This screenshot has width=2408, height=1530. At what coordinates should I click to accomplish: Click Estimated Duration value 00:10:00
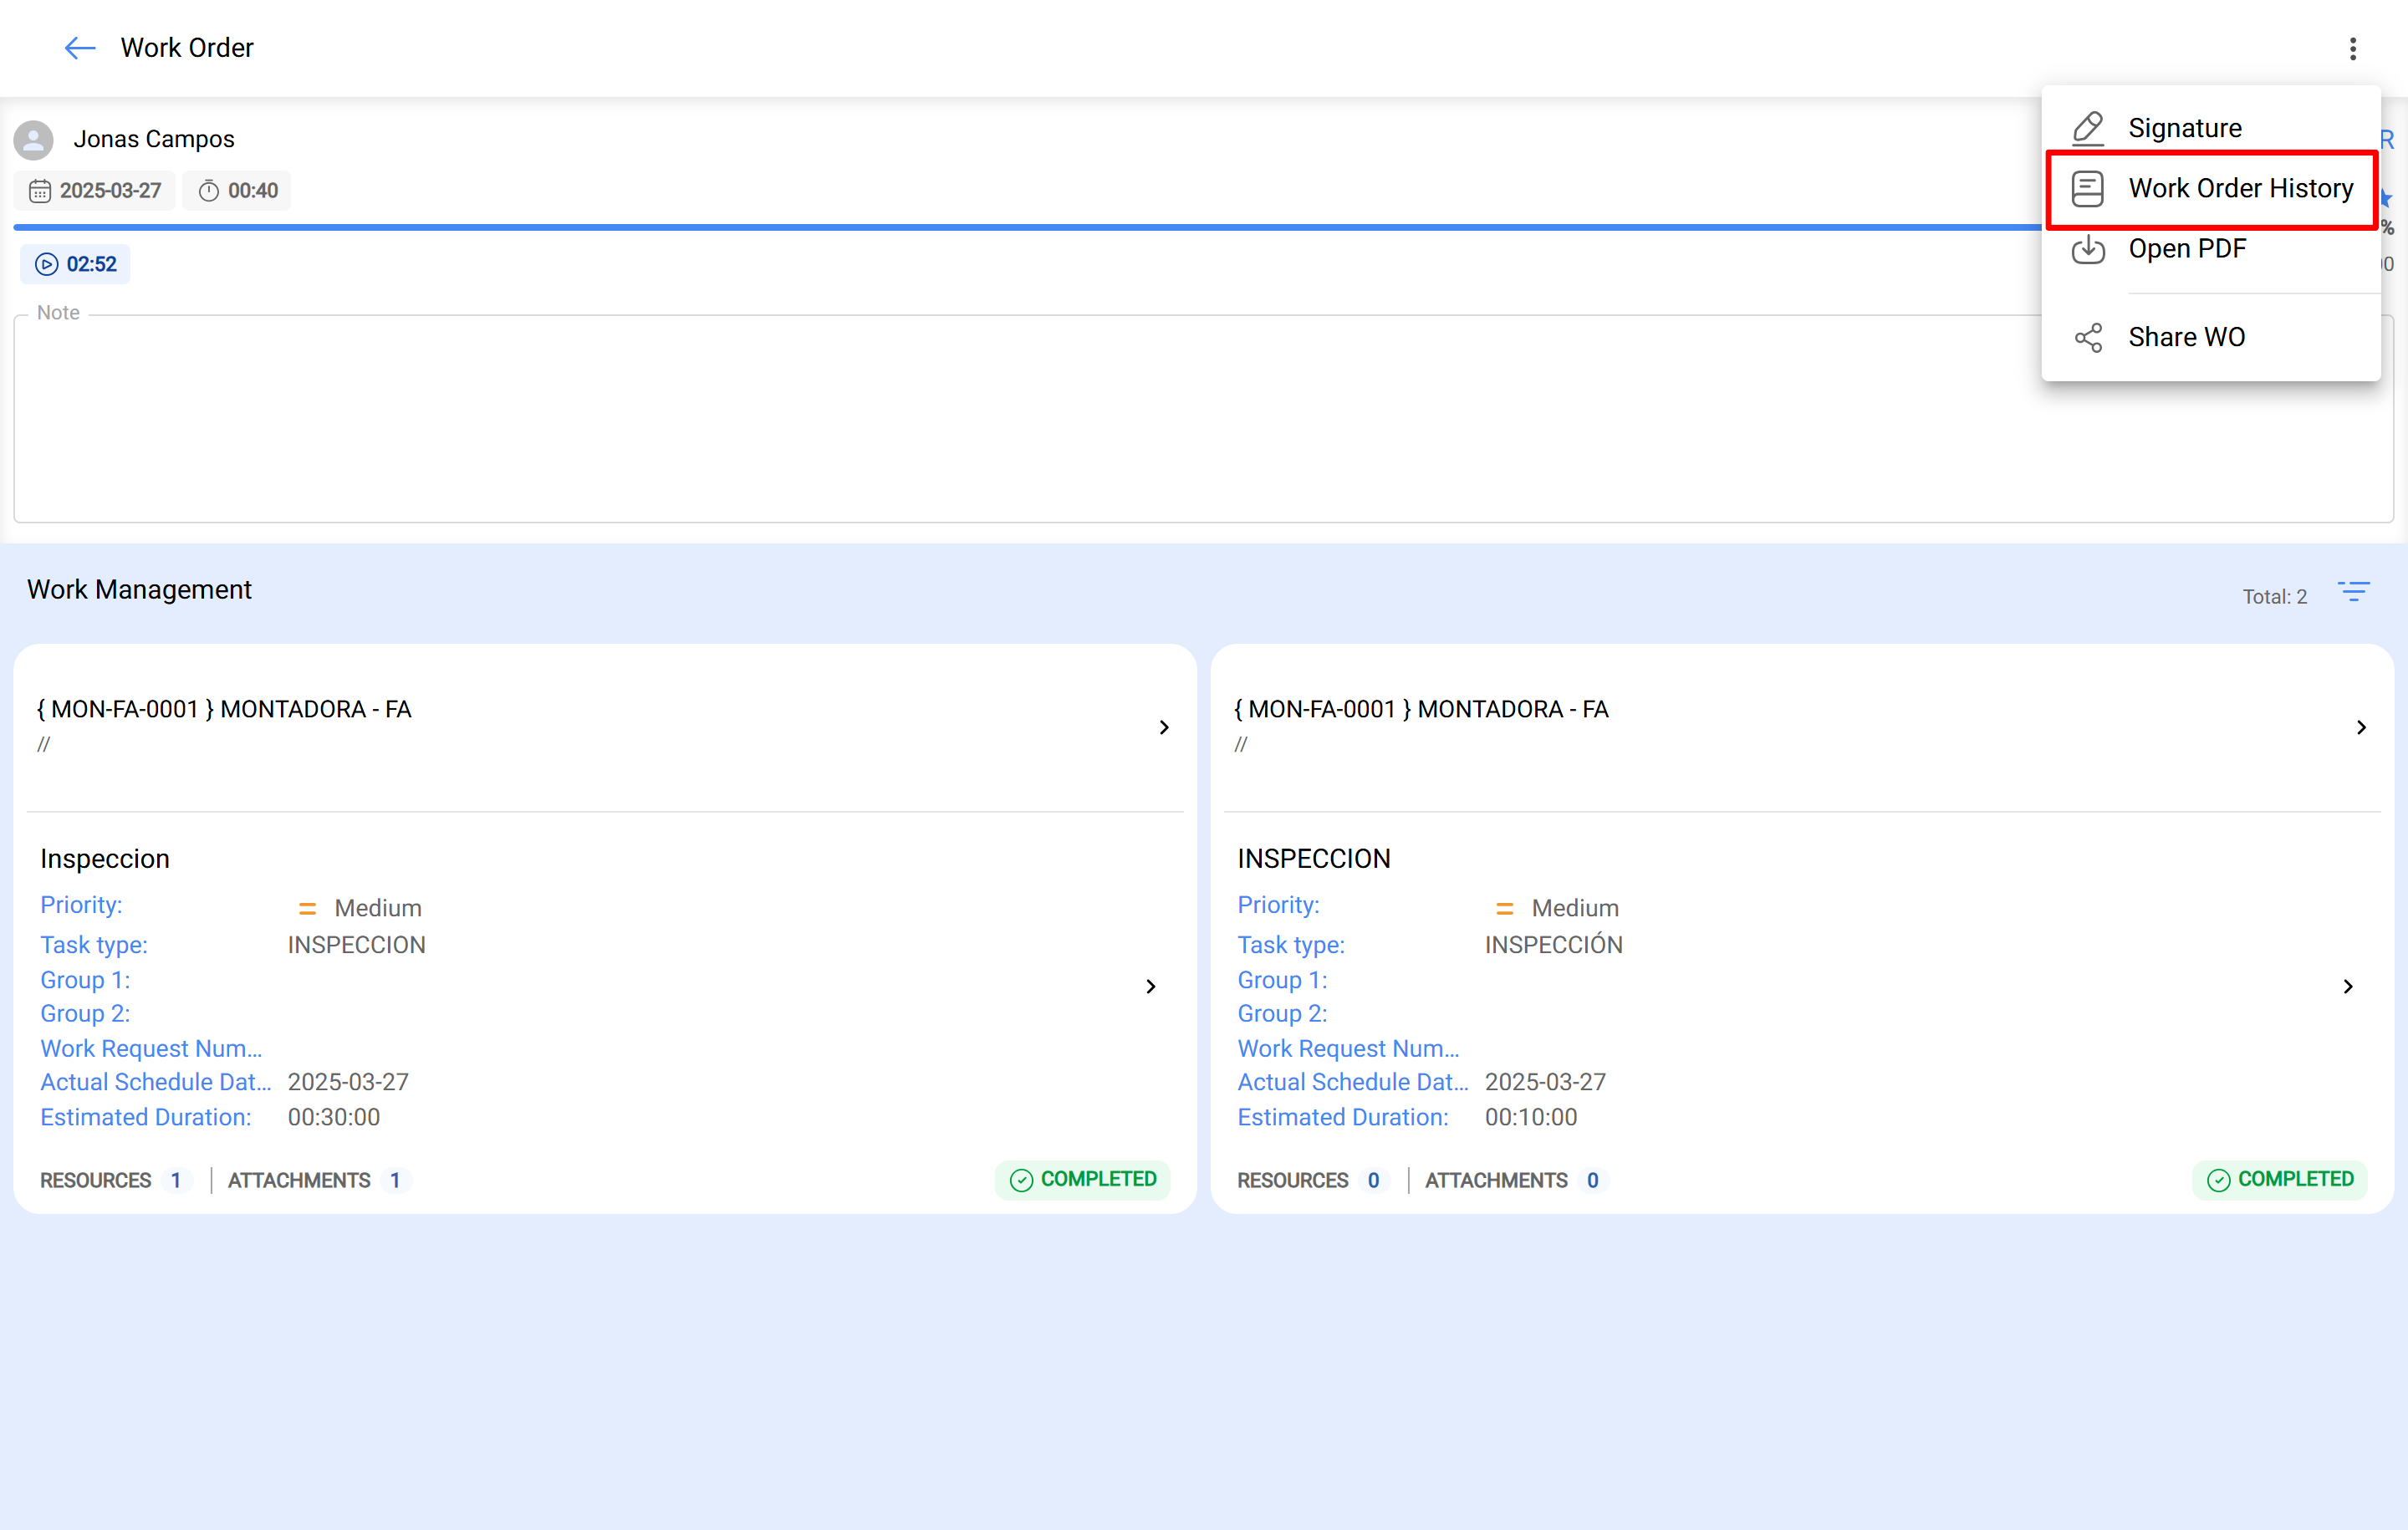click(x=1531, y=1118)
